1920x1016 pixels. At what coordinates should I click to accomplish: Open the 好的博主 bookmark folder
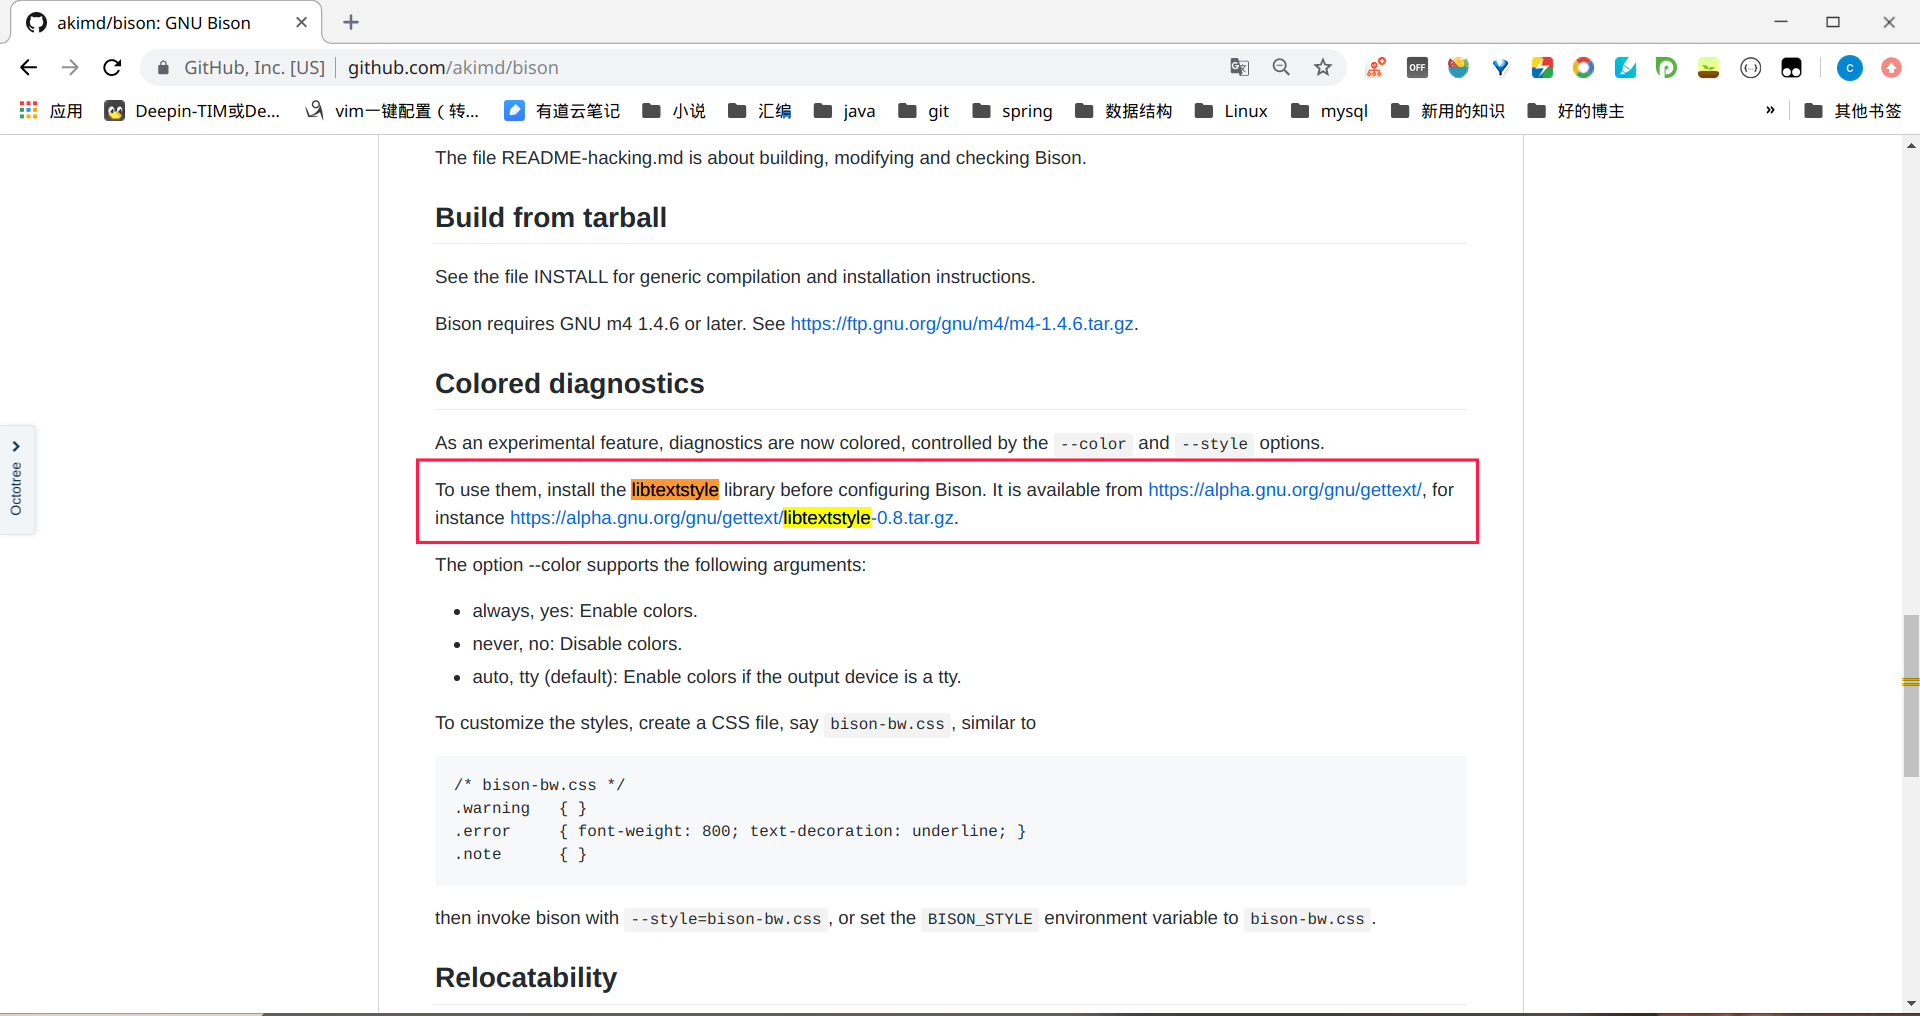pos(1576,111)
